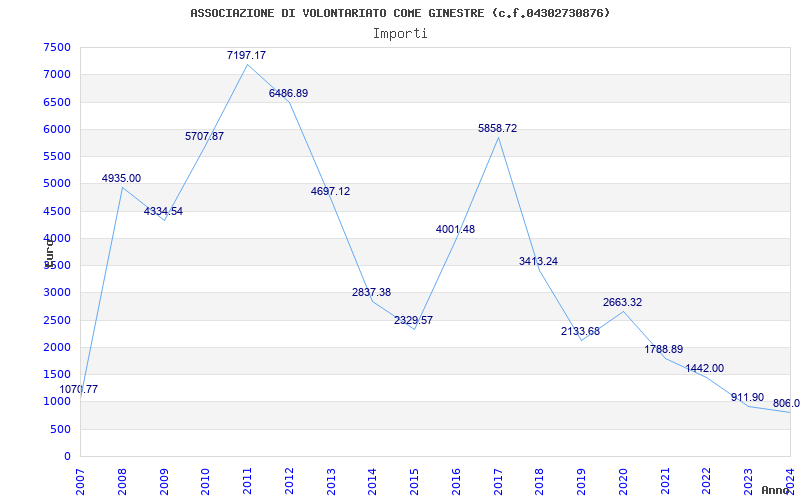The image size is (800, 500).
Task: Click x-axis year 2010
Action: click(206, 481)
